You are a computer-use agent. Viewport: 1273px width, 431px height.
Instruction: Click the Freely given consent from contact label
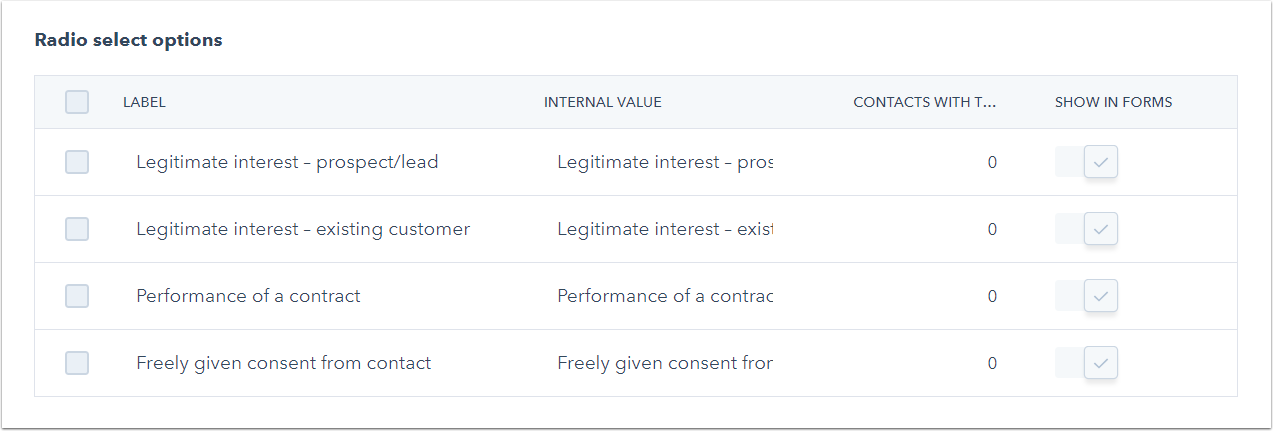[x=283, y=363]
